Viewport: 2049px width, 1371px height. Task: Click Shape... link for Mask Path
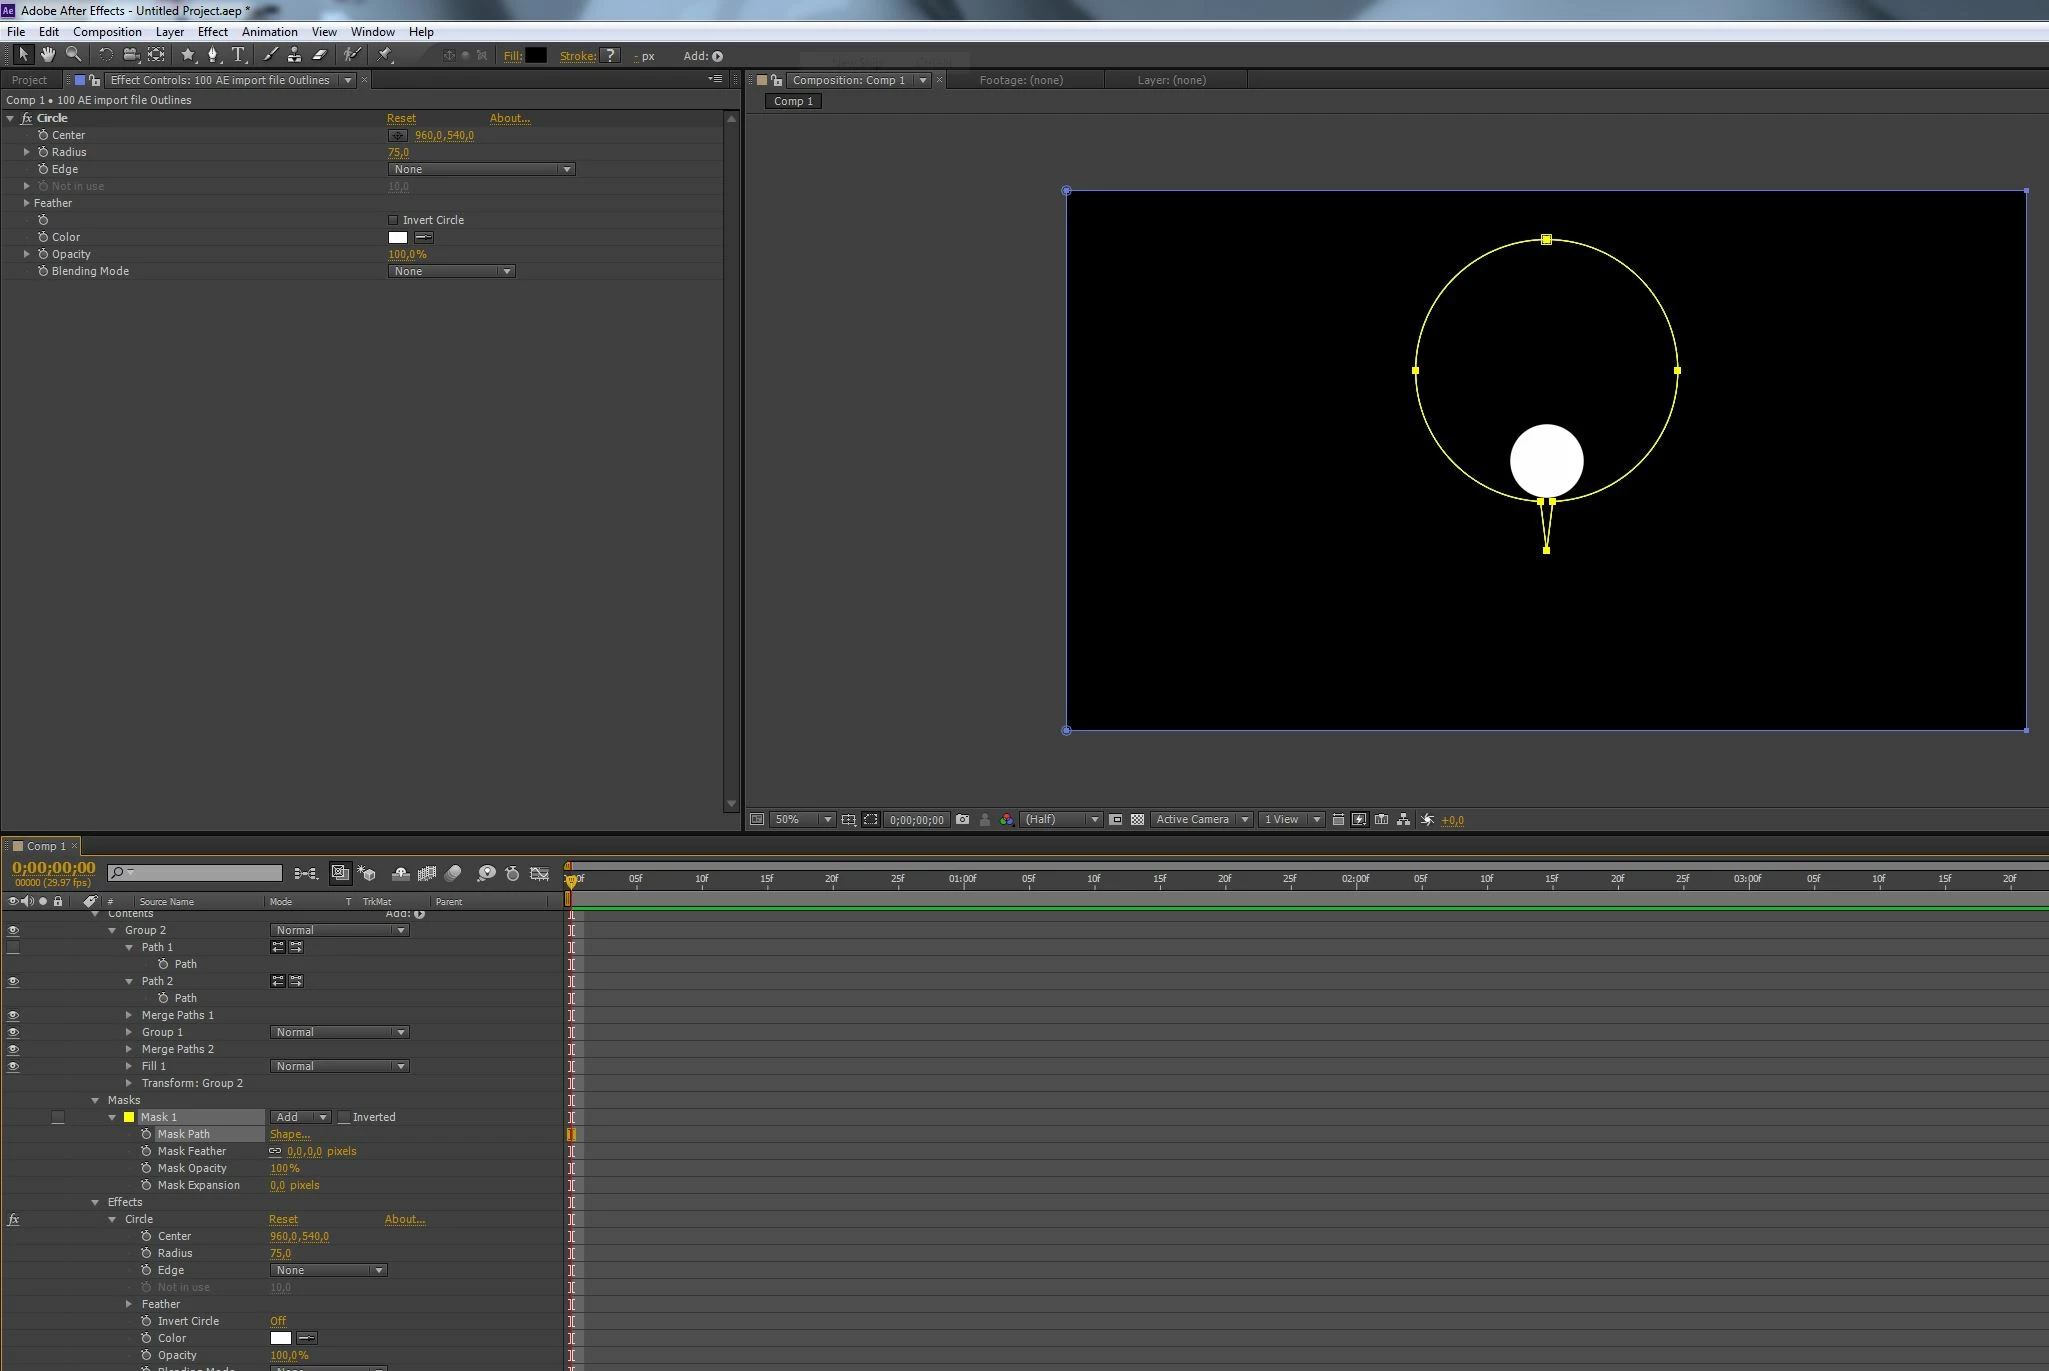(289, 1134)
